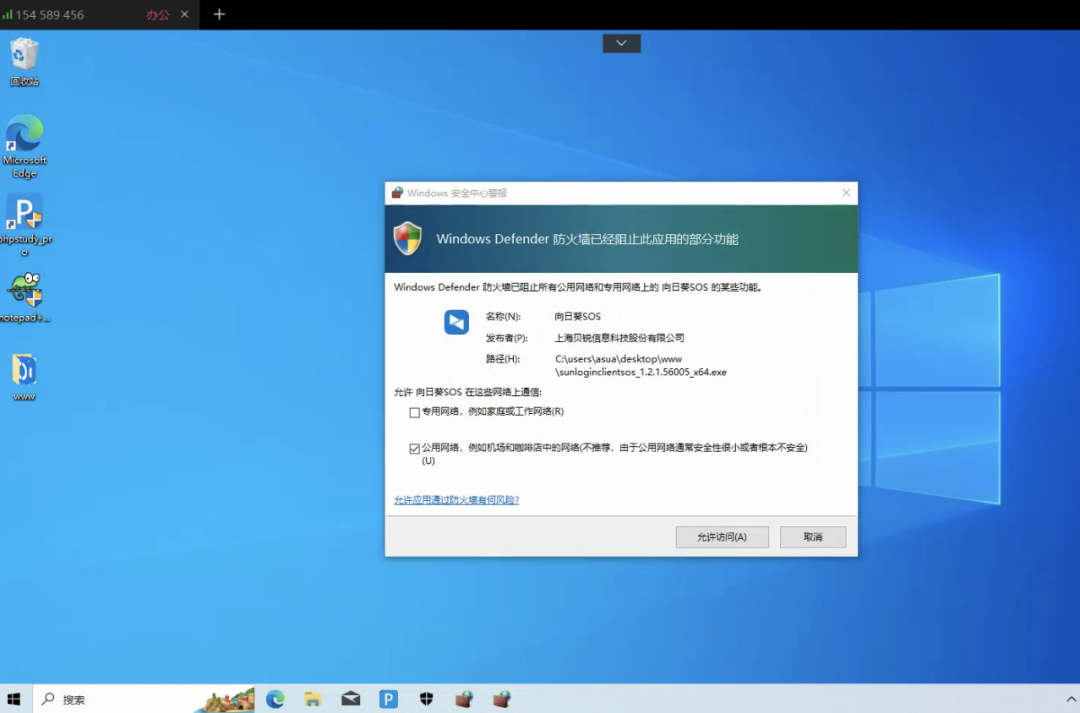Select the 154 589 456 session tab
The image size is (1080, 713).
coord(99,14)
